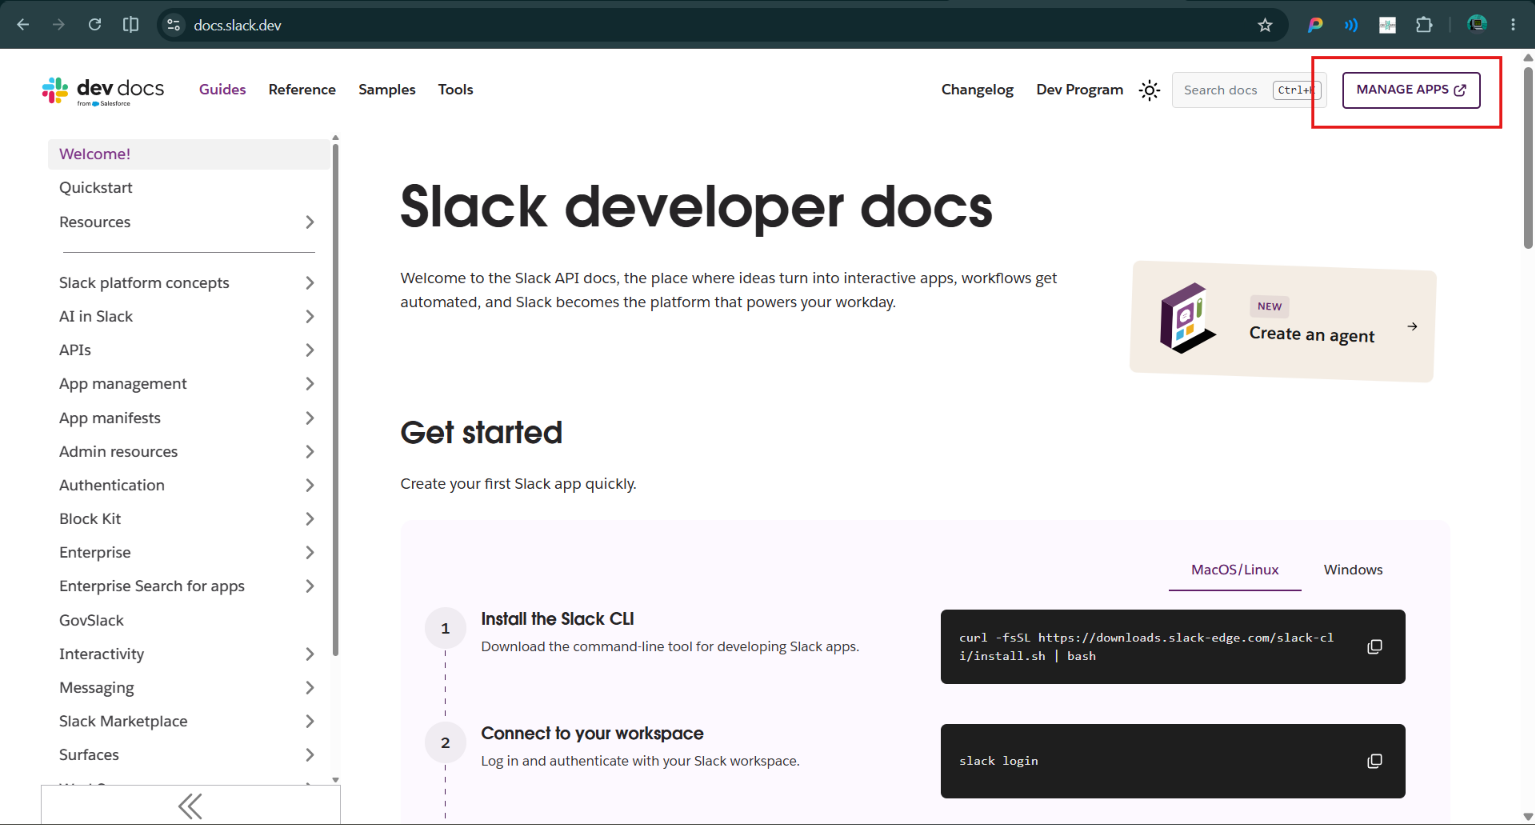Expand the Authentication chevron
Viewport: 1535px width, 825px height.
(x=310, y=485)
